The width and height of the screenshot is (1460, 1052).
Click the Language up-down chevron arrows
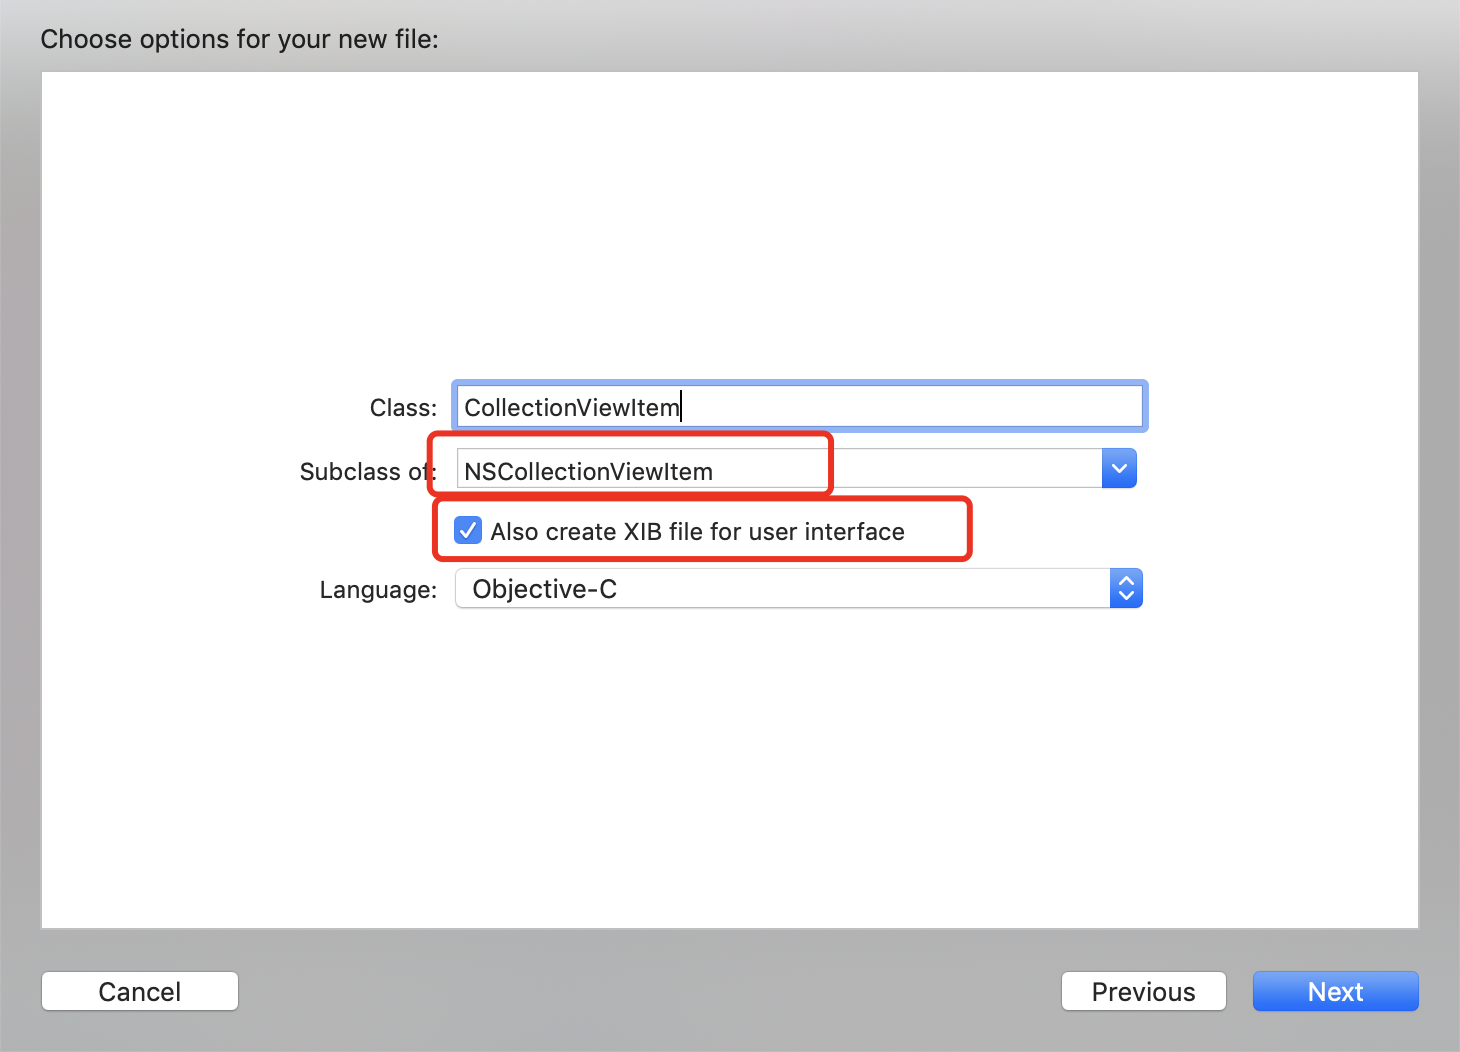coord(1126,589)
